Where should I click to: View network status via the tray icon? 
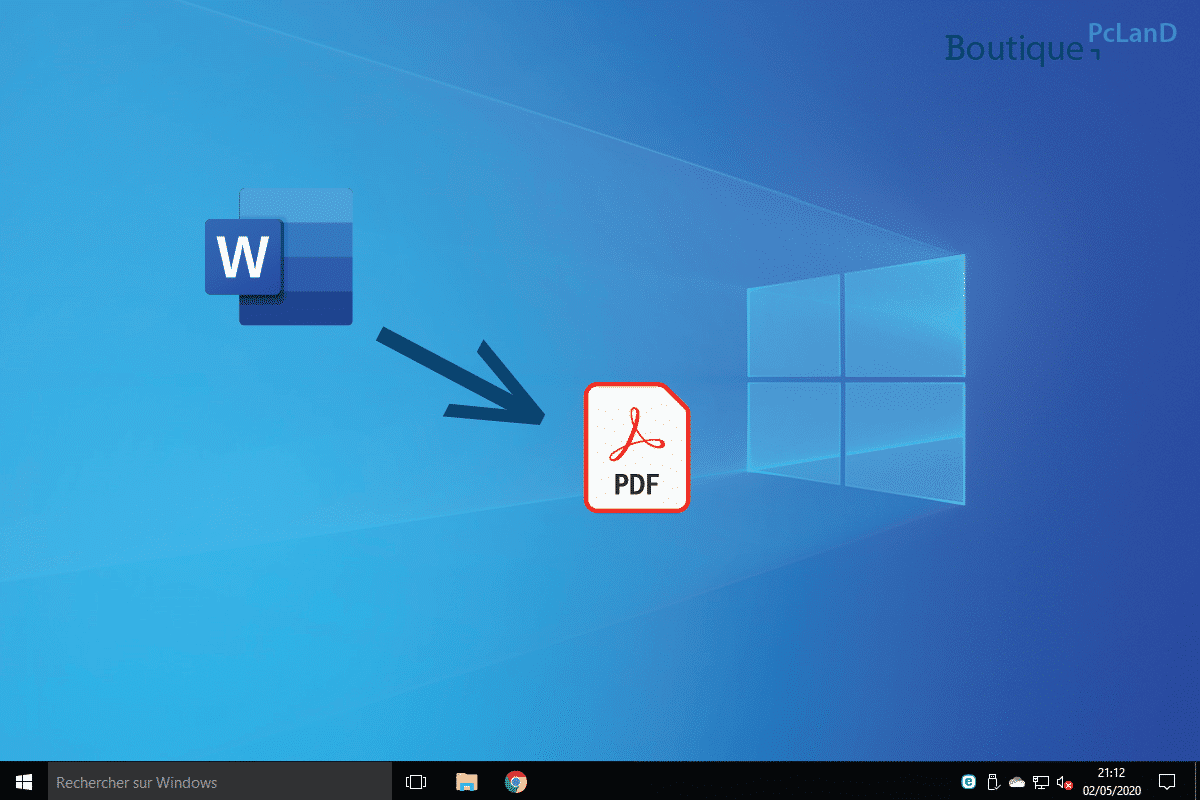(x=1040, y=781)
